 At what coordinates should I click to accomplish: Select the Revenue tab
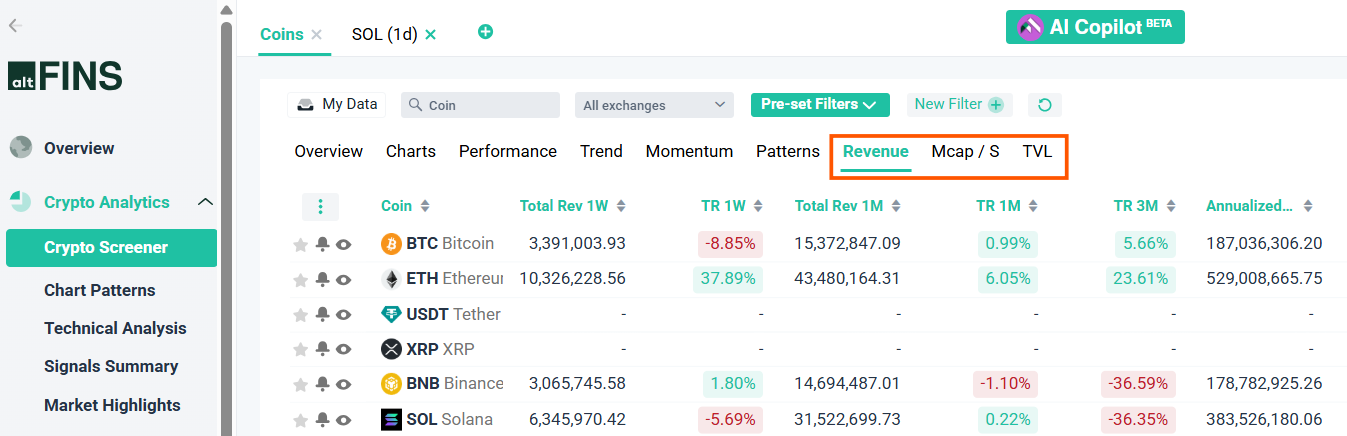click(x=876, y=152)
